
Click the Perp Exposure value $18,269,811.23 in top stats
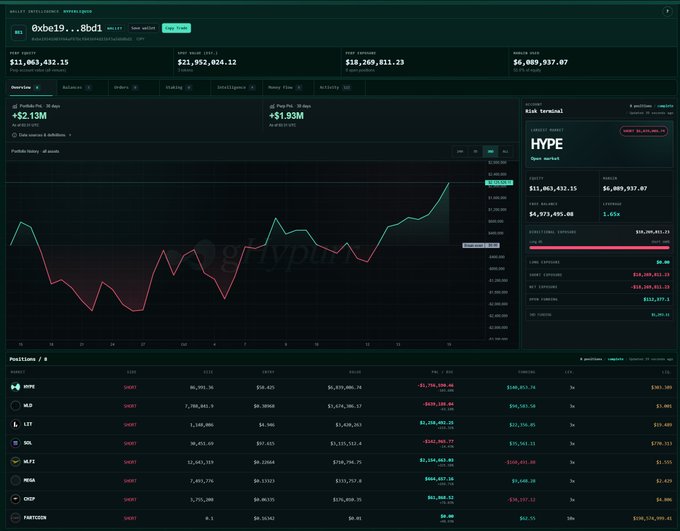[375, 62]
